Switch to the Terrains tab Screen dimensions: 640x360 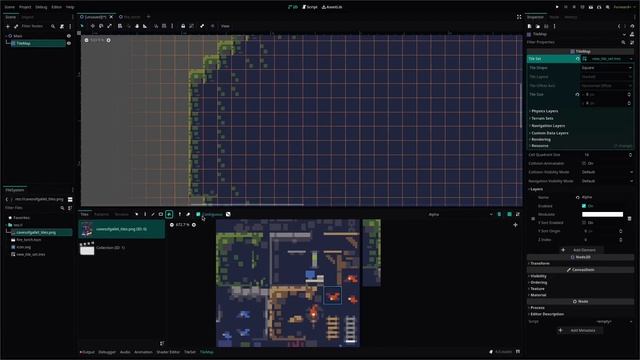tap(121, 214)
